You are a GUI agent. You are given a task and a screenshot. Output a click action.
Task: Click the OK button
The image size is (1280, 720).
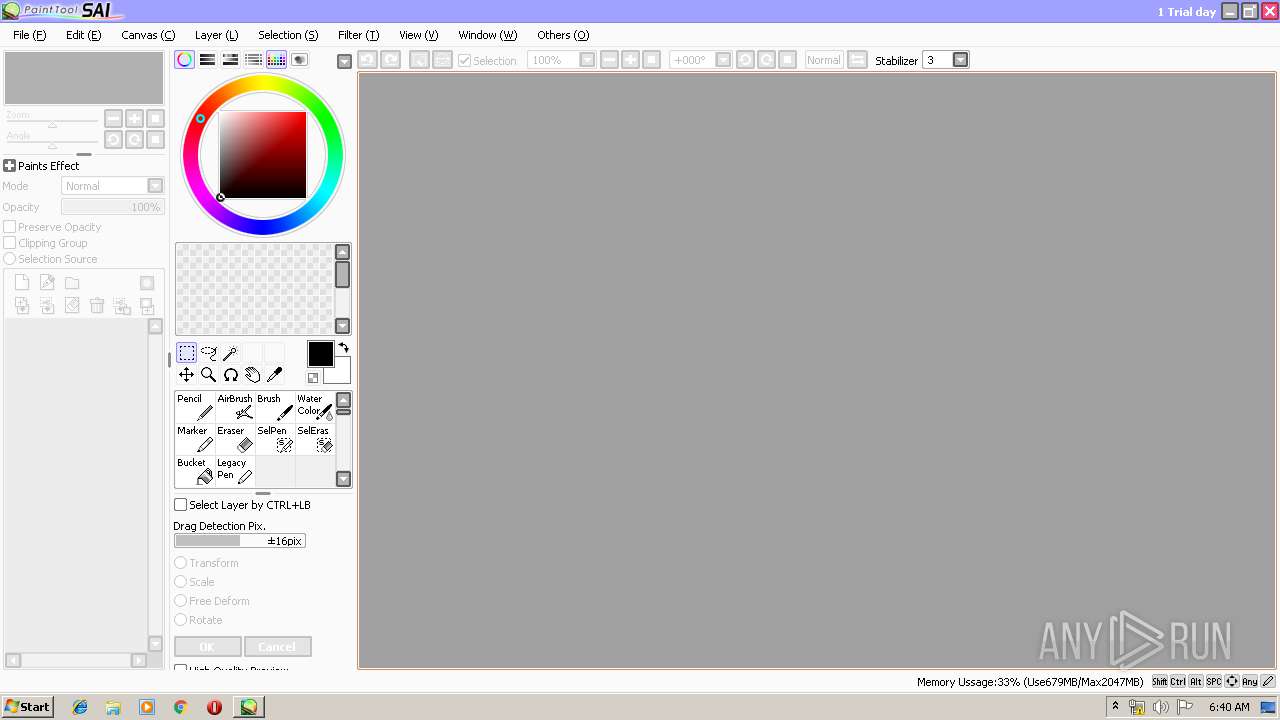click(207, 647)
